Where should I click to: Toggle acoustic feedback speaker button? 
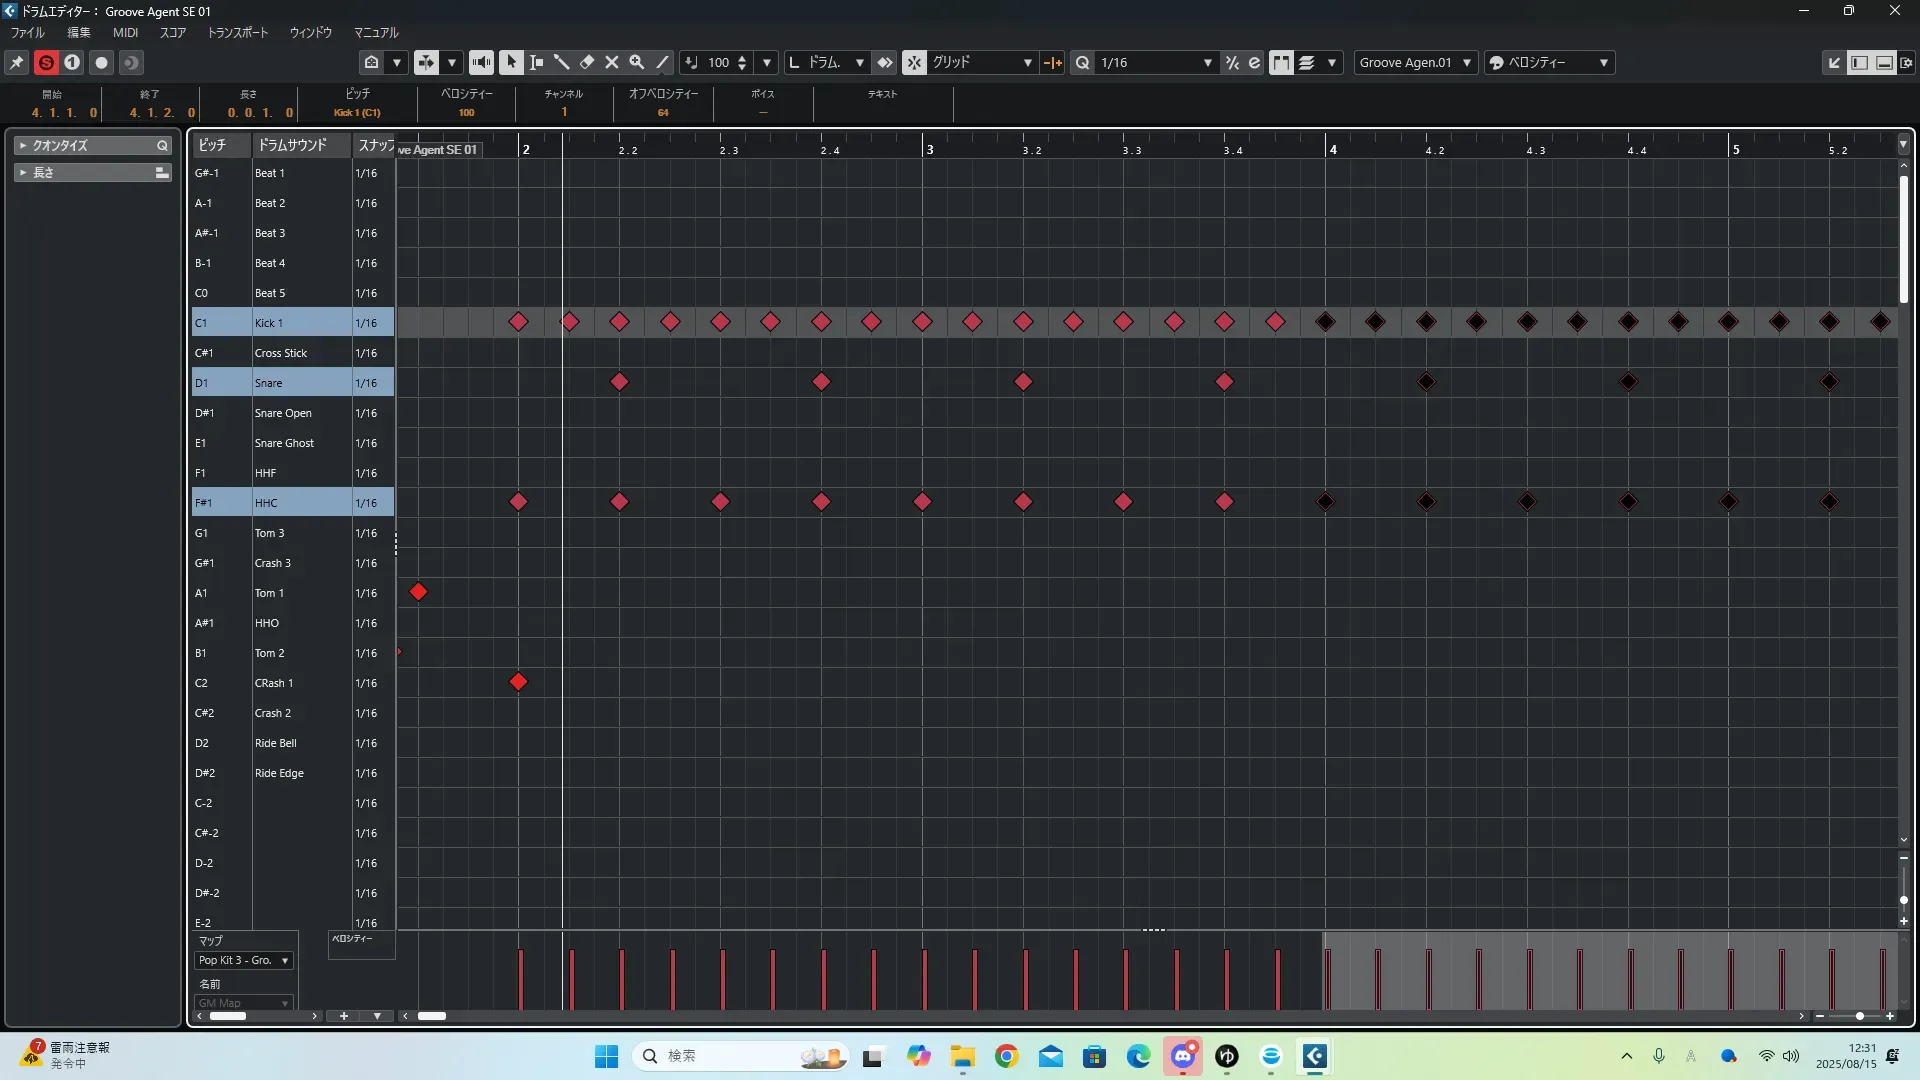point(481,62)
